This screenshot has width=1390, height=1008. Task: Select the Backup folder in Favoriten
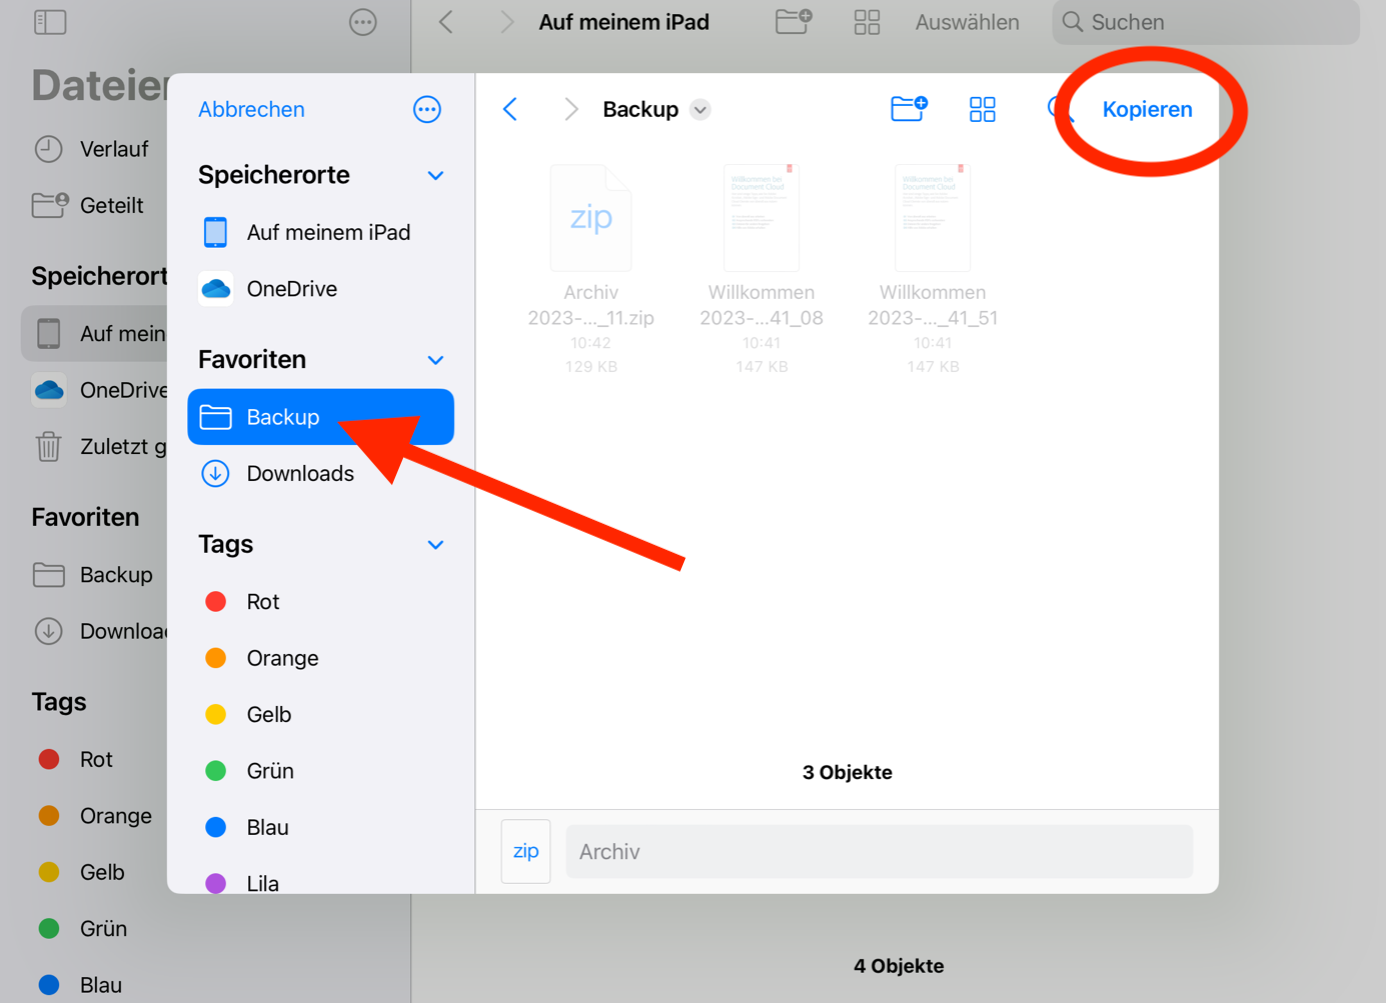coord(320,417)
